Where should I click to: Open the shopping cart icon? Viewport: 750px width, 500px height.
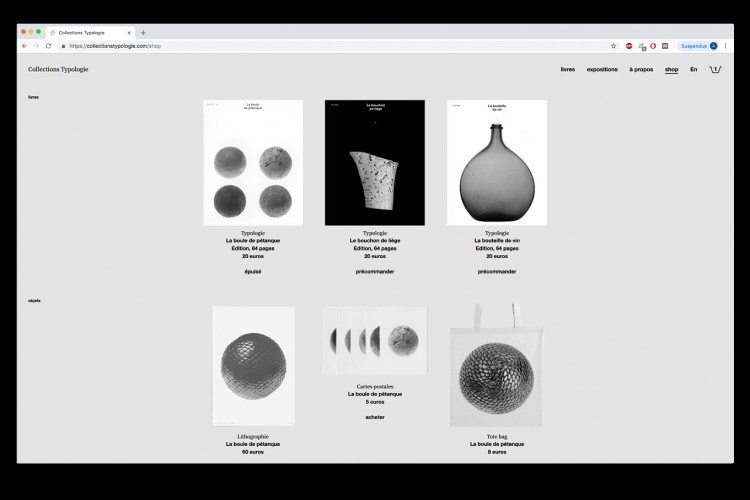pyautogui.click(x=715, y=69)
